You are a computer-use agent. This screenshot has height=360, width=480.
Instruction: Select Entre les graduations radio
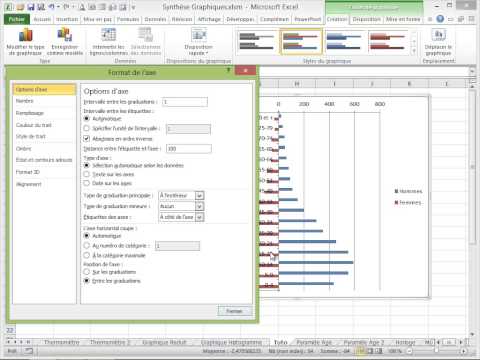pyautogui.click(x=87, y=281)
